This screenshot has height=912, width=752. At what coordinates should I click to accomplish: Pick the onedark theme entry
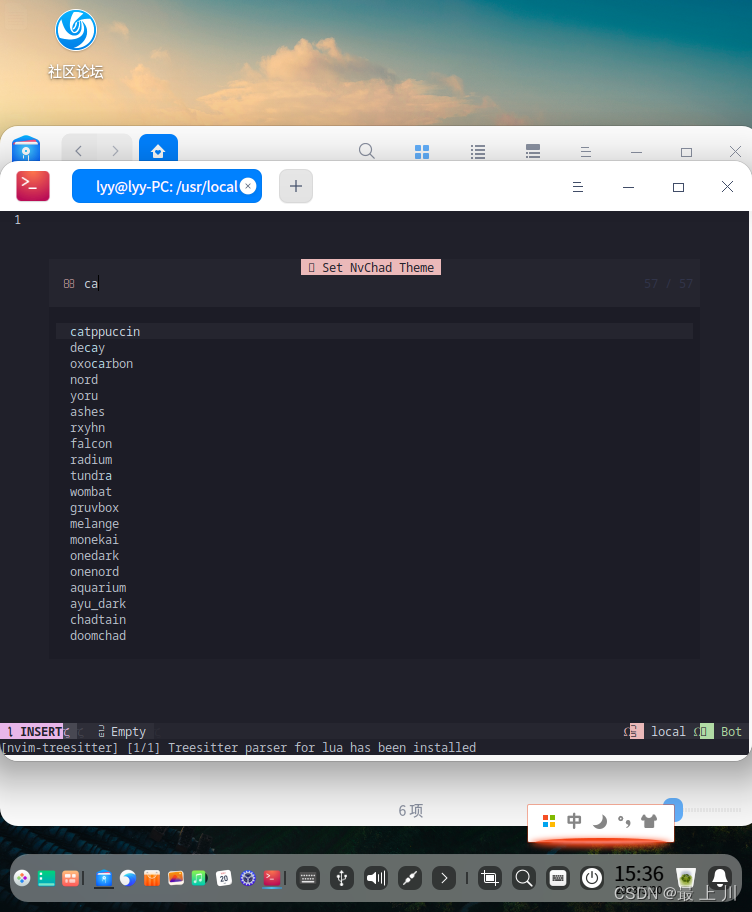coord(94,556)
